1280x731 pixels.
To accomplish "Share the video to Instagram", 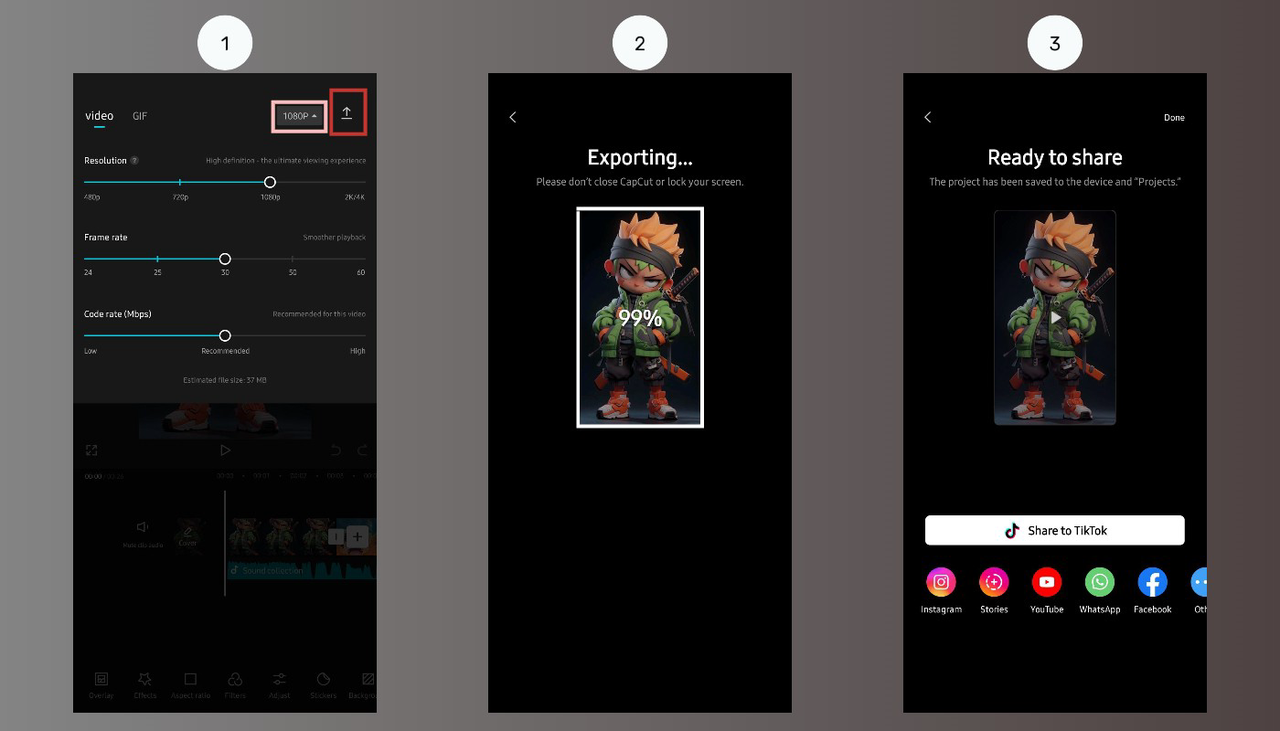I will [x=941, y=582].
